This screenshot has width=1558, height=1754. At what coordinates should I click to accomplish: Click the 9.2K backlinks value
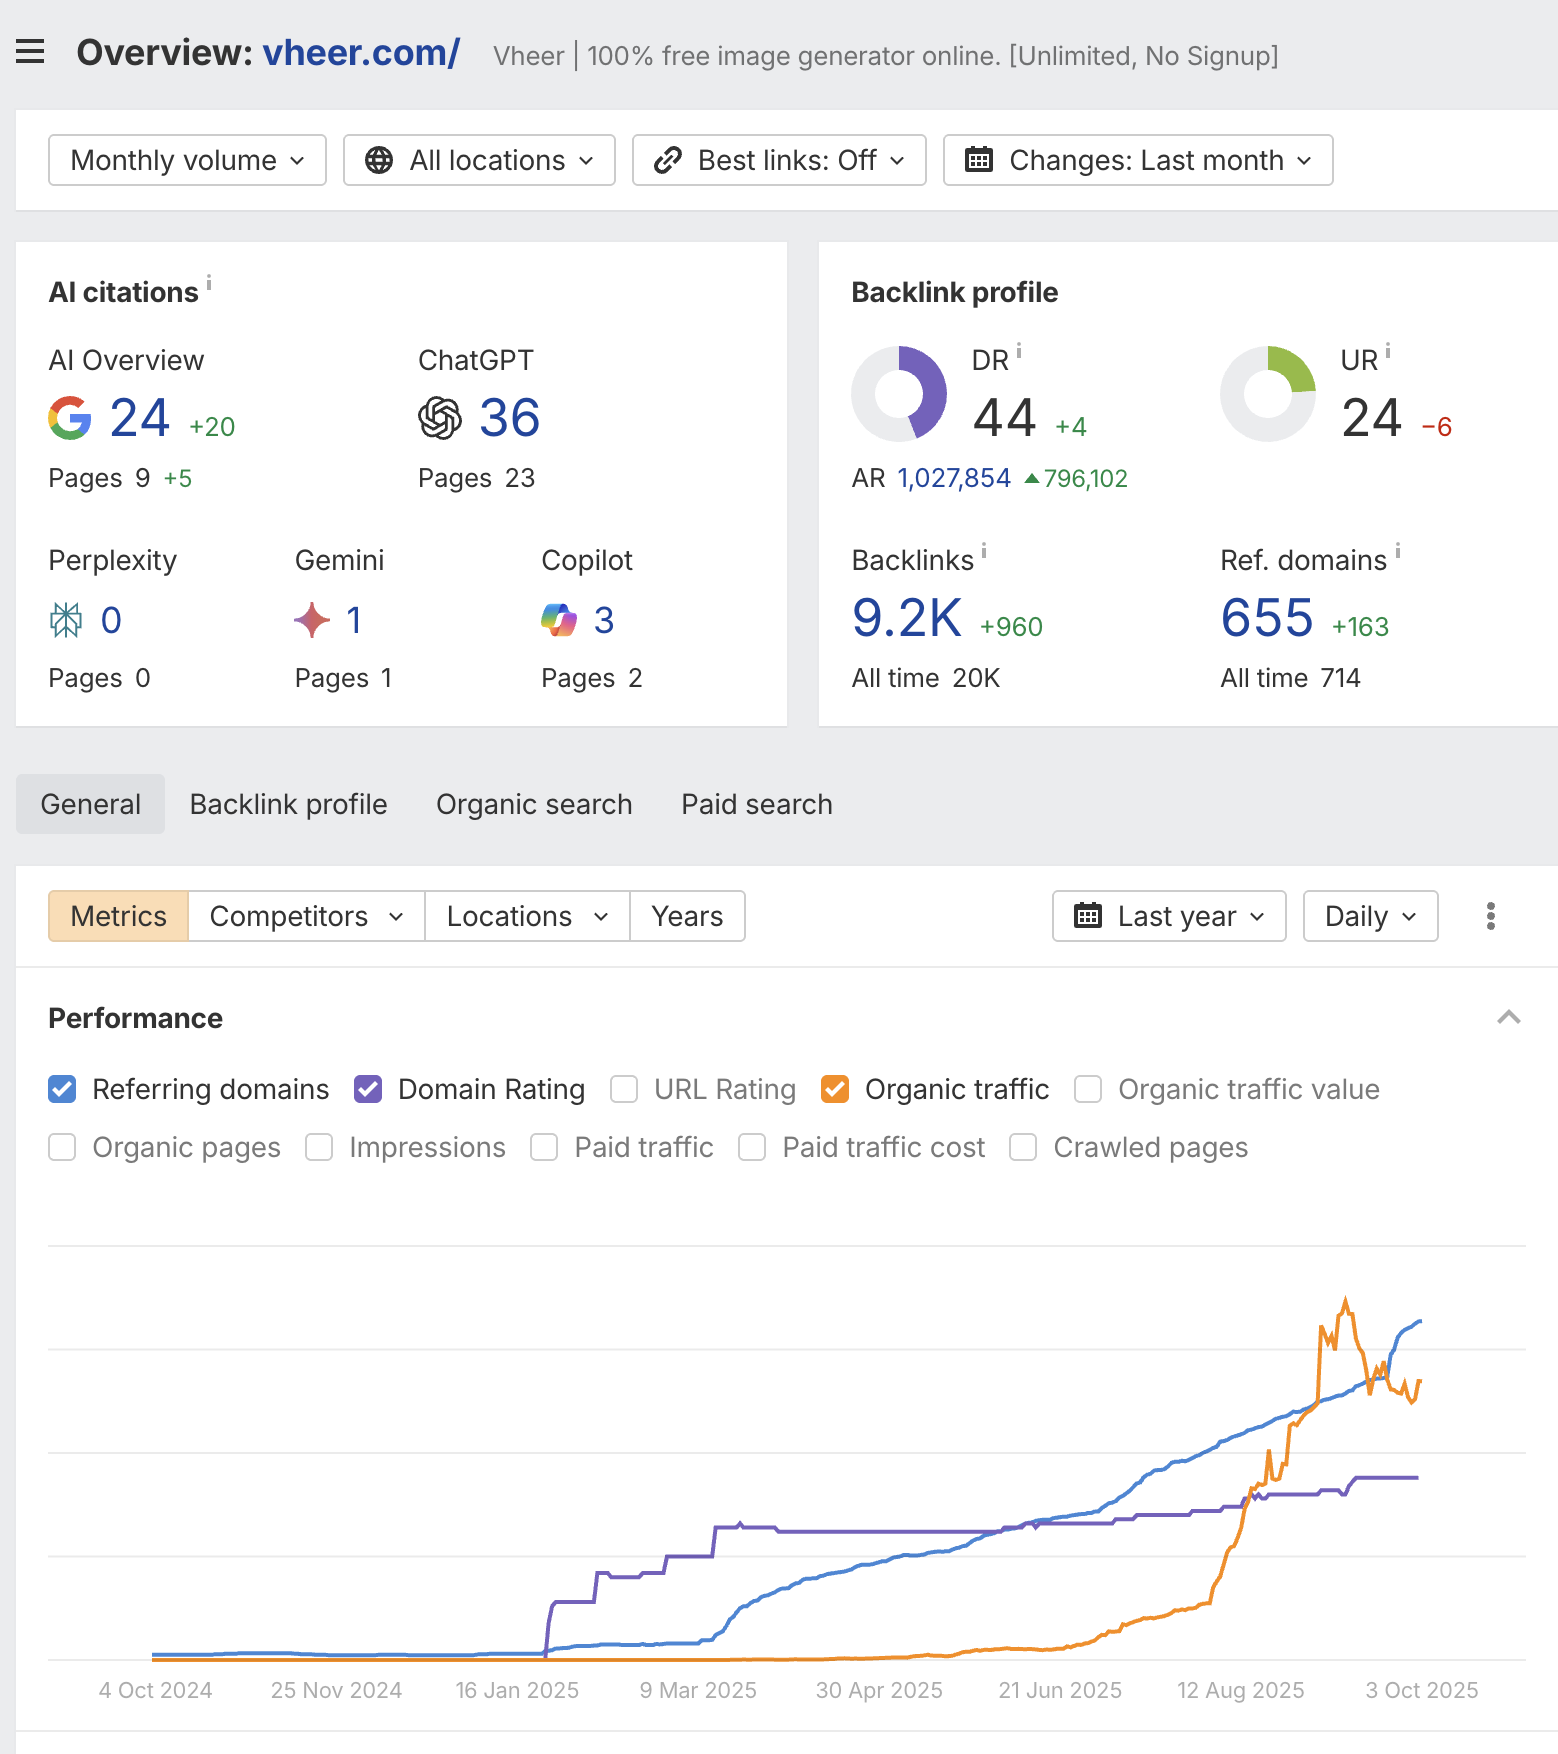[907, 618]
